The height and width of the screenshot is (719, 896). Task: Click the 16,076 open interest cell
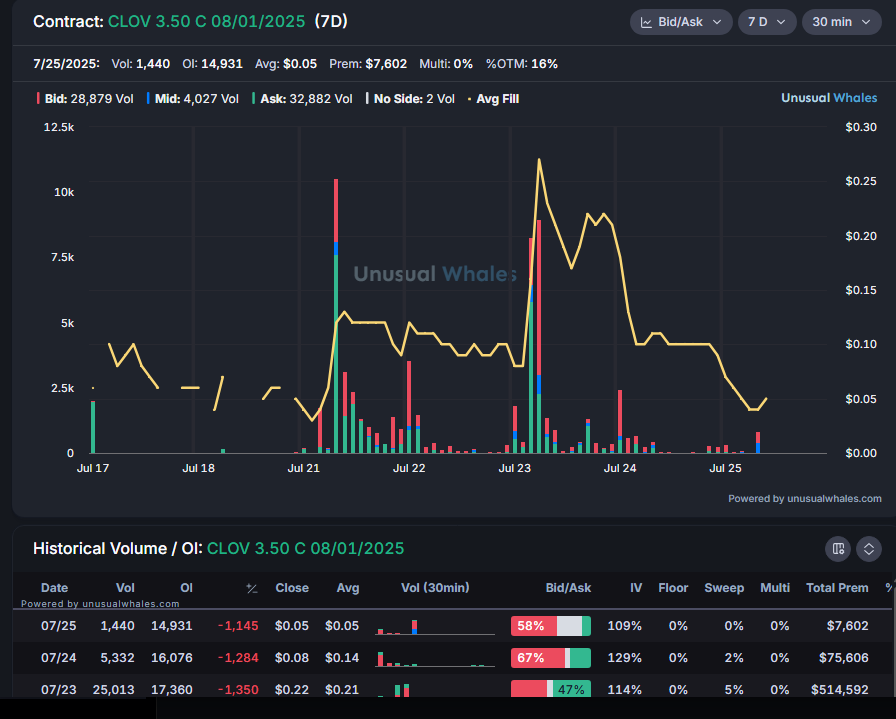(171, 658)
